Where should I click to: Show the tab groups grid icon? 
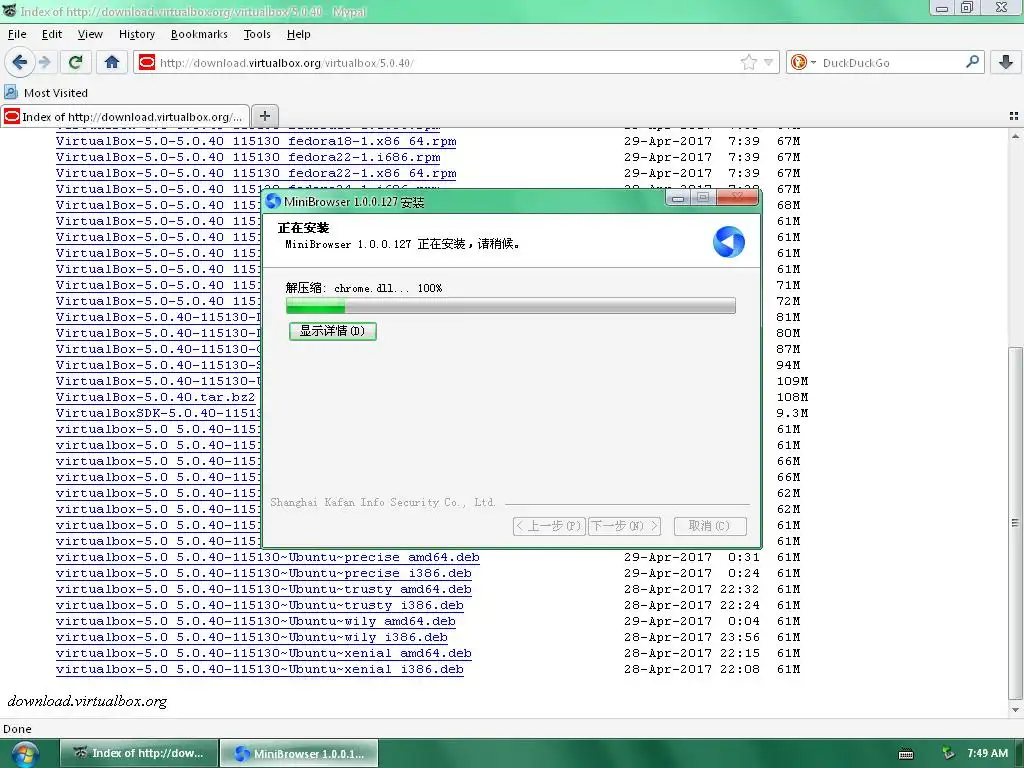pos(1014,116)
